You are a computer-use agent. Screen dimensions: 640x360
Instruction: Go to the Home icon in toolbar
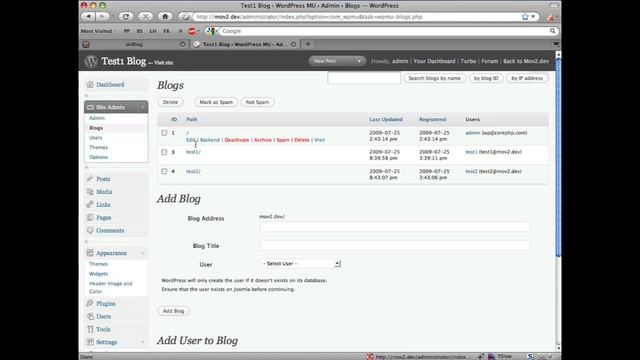pos(165,17)
